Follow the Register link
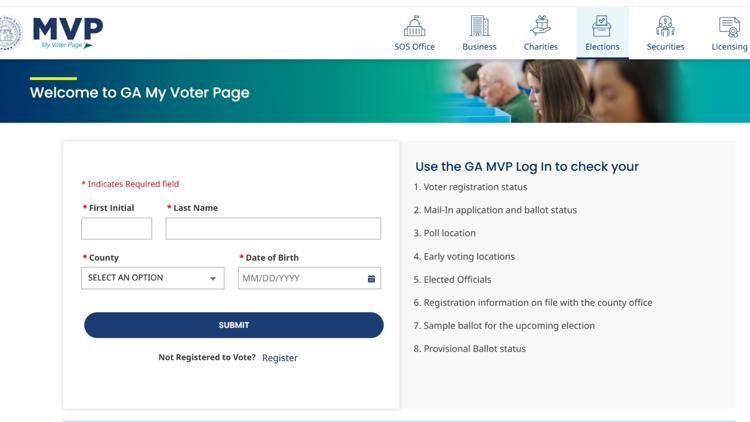The width and height of the screenshot is (750, 422). click(x=280, y=358)
